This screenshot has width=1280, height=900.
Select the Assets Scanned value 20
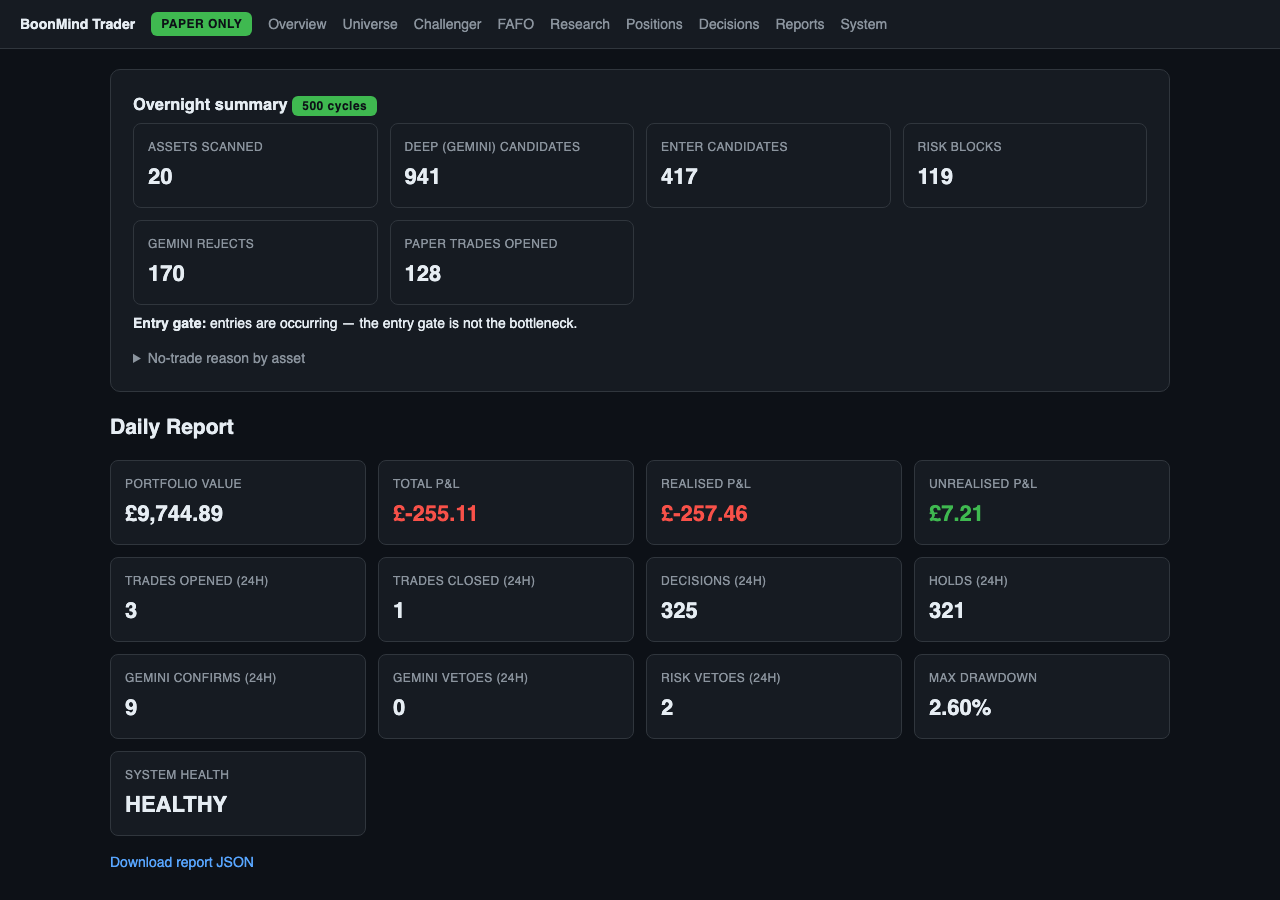click(x=160, y=177)
